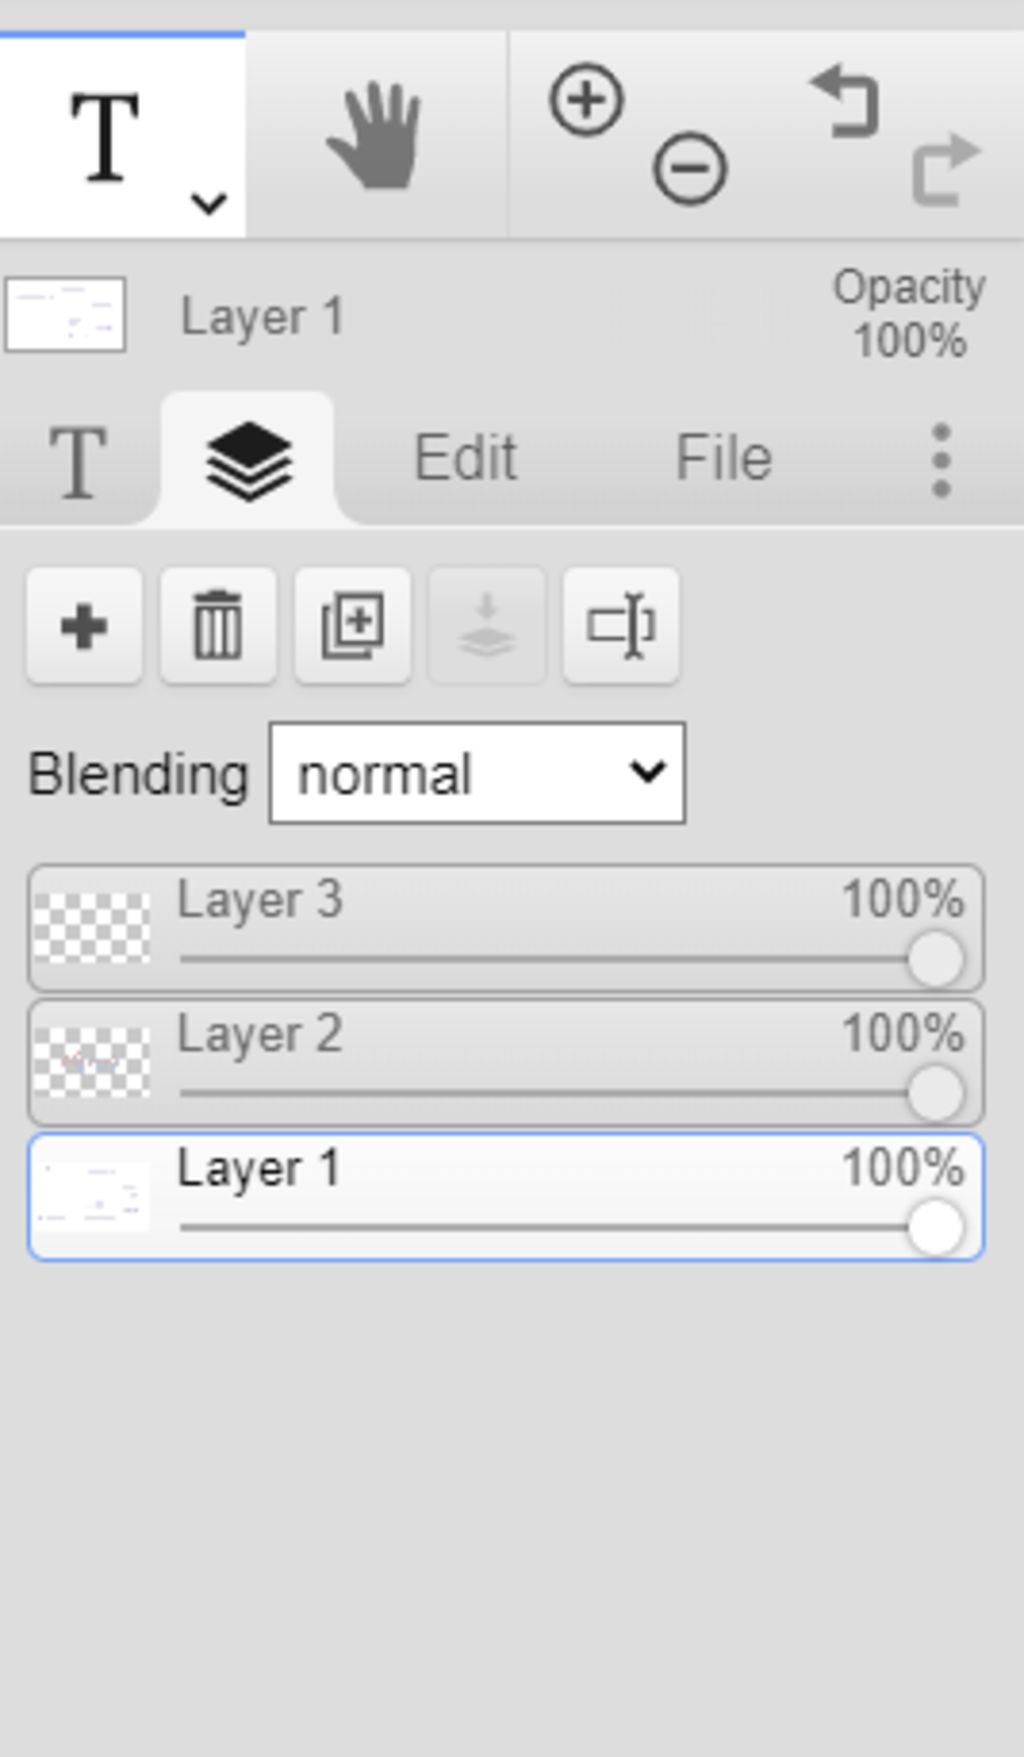Add a new layer with plus button
This screenshot has height=1757, width=1024.
click(84, 626)
